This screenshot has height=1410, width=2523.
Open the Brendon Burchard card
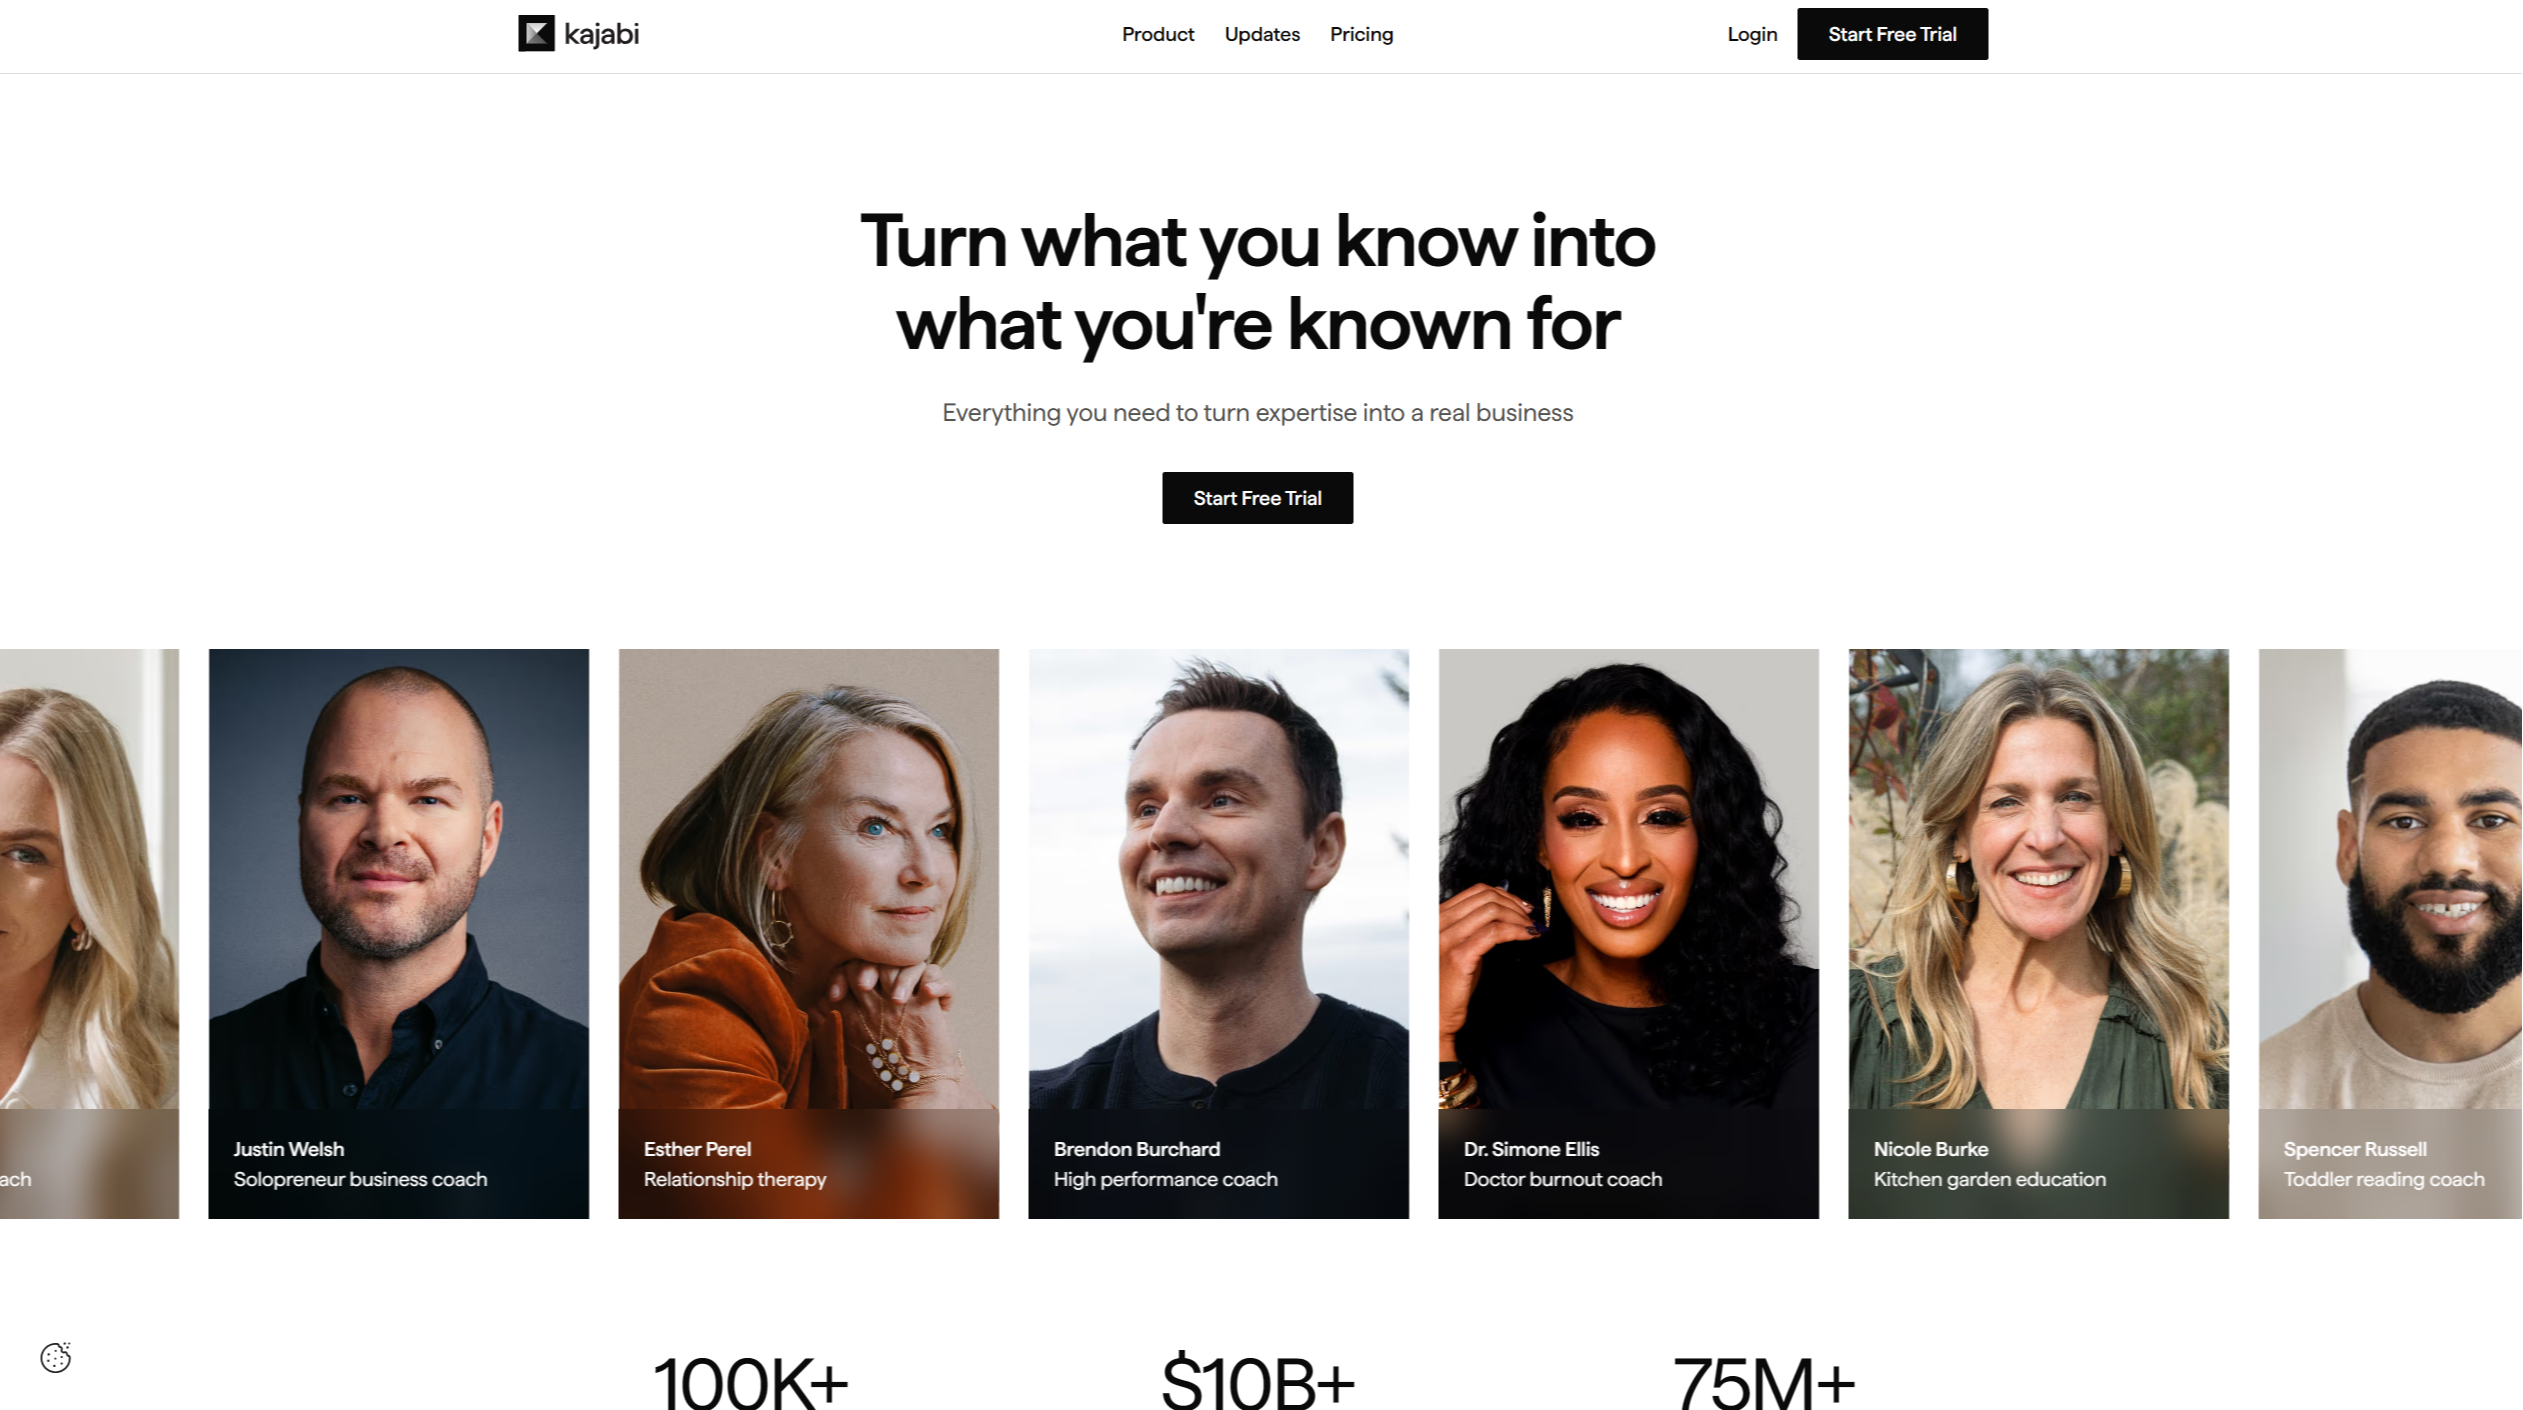pyautogui.click(x=1218, y=934)
